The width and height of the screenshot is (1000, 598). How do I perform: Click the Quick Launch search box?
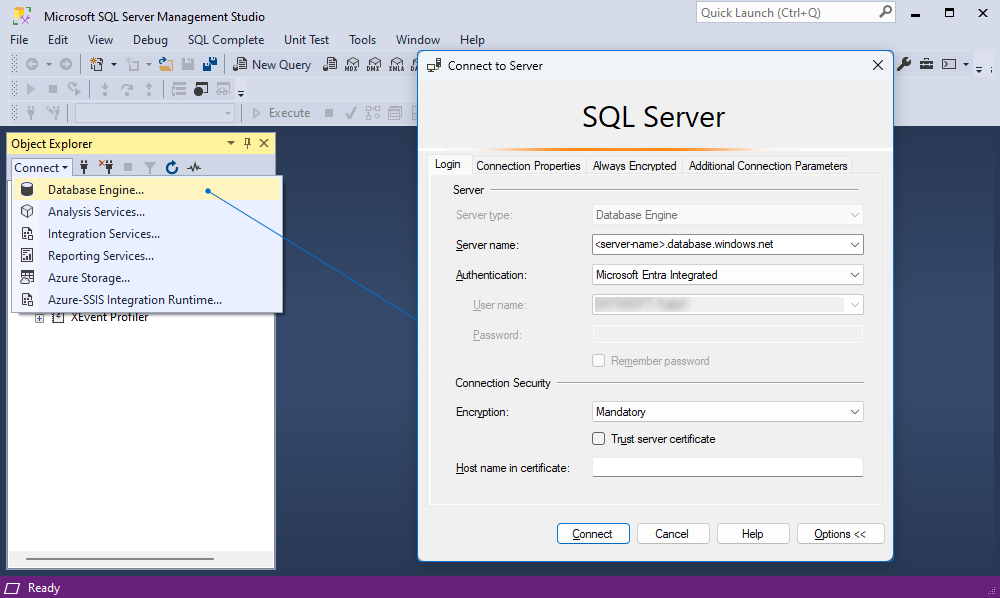[796, 13]
